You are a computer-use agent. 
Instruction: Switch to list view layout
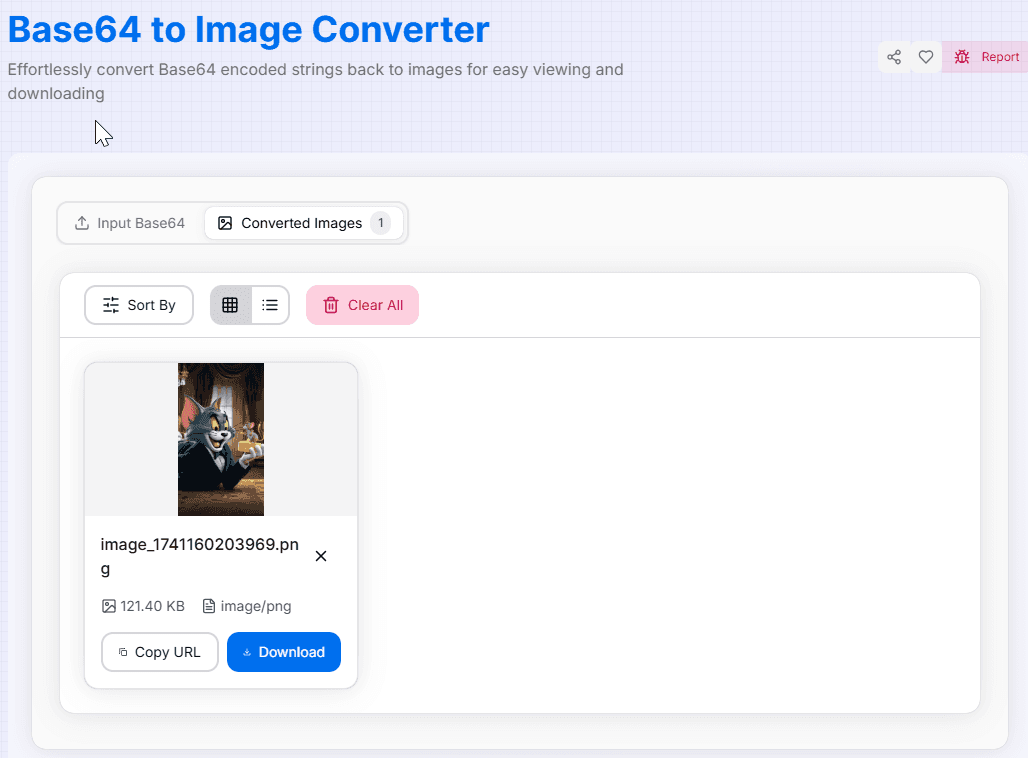coord(269,305)
